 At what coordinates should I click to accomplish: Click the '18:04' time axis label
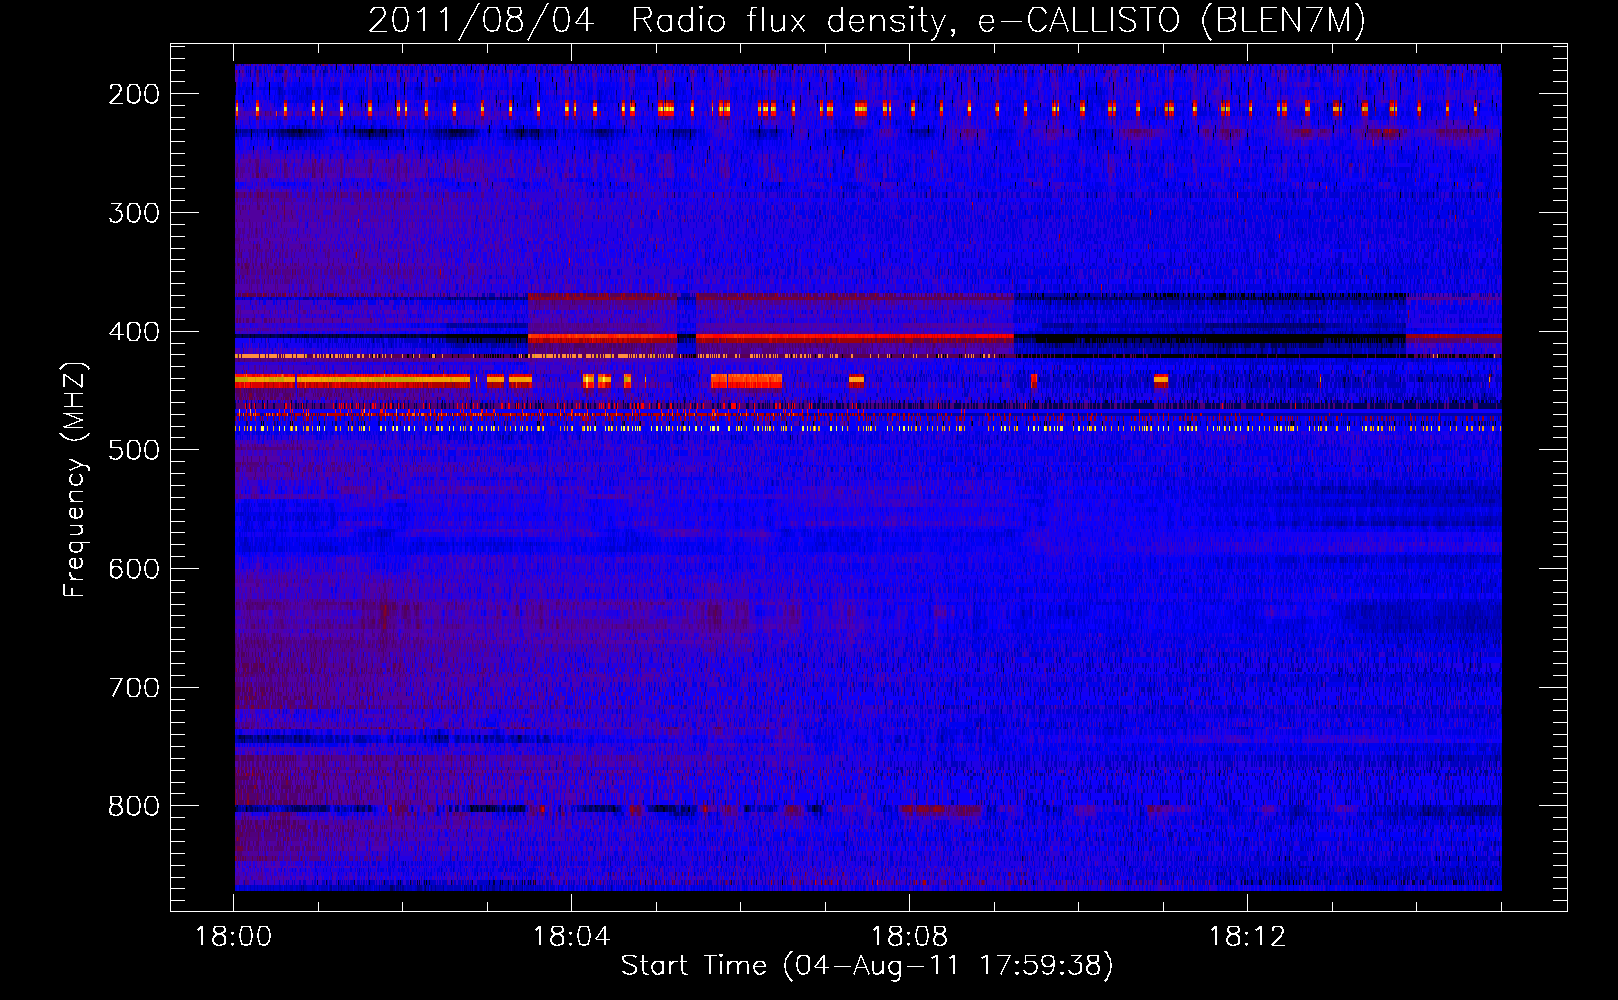pos(571,937)
